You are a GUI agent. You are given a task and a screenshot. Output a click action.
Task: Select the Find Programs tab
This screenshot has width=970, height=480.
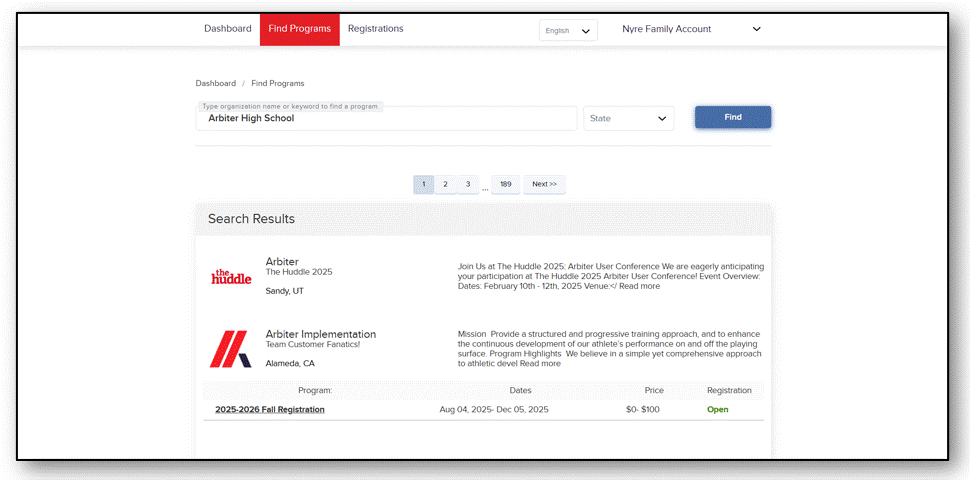click(x=299, y=29)
